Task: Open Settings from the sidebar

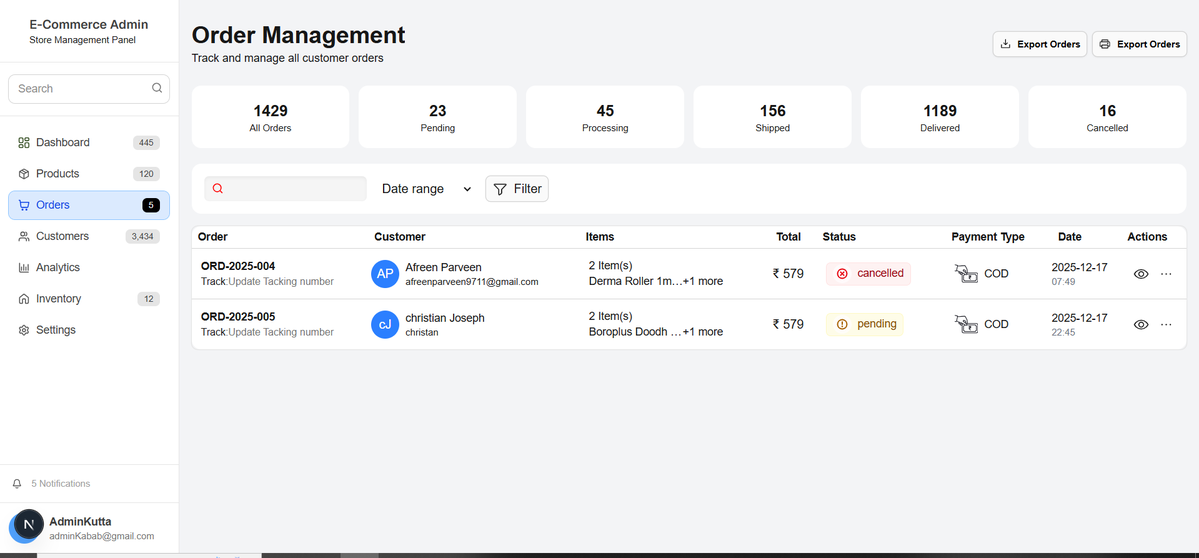Action: (89, 330)
